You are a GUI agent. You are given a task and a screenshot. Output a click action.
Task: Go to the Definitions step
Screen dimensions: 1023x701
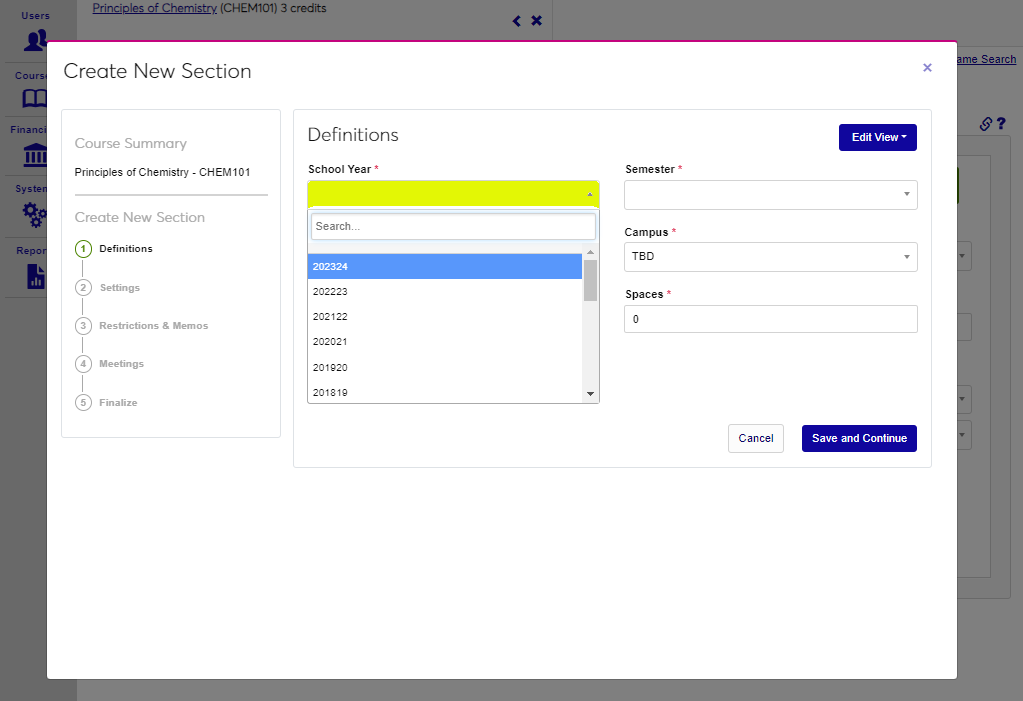(125, 249)
